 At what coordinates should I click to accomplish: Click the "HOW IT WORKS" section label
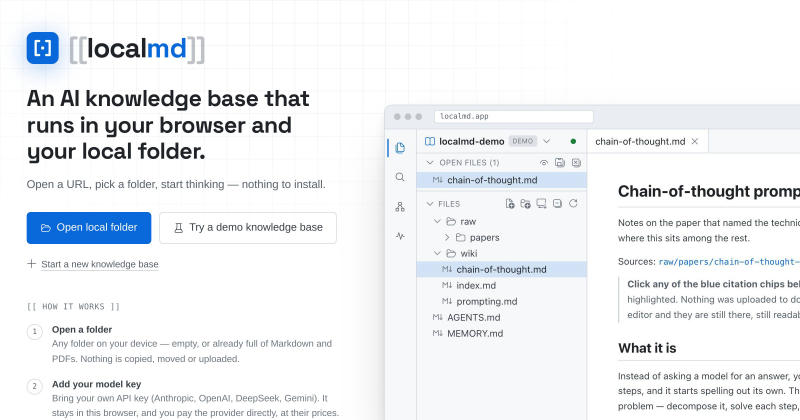coord(73,307)
